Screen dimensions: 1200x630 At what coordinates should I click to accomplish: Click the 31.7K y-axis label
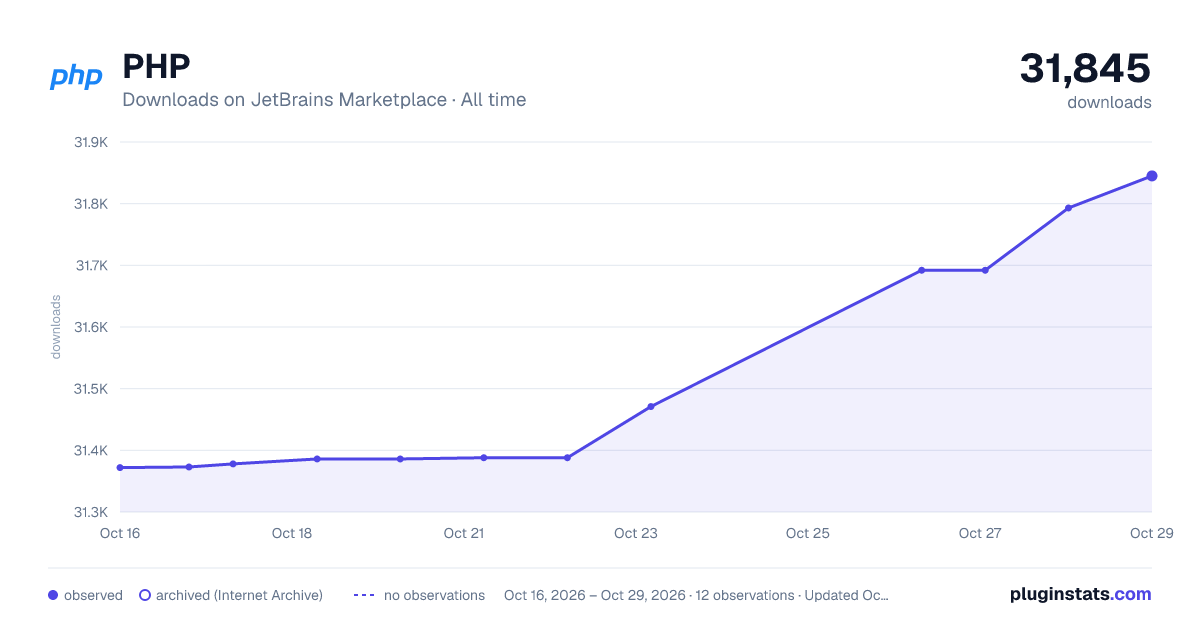[x=91, y=266]
